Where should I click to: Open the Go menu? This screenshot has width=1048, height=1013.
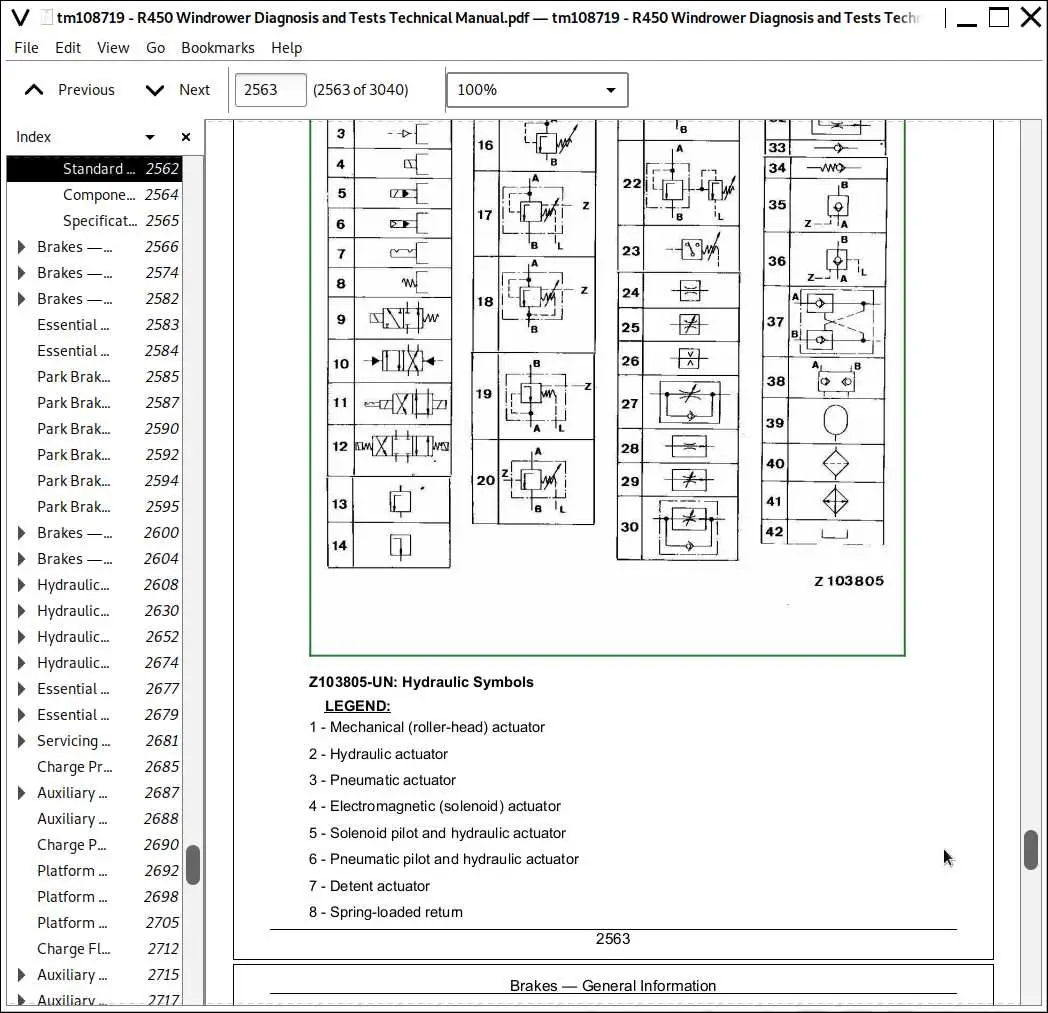(x=155, y=47)
